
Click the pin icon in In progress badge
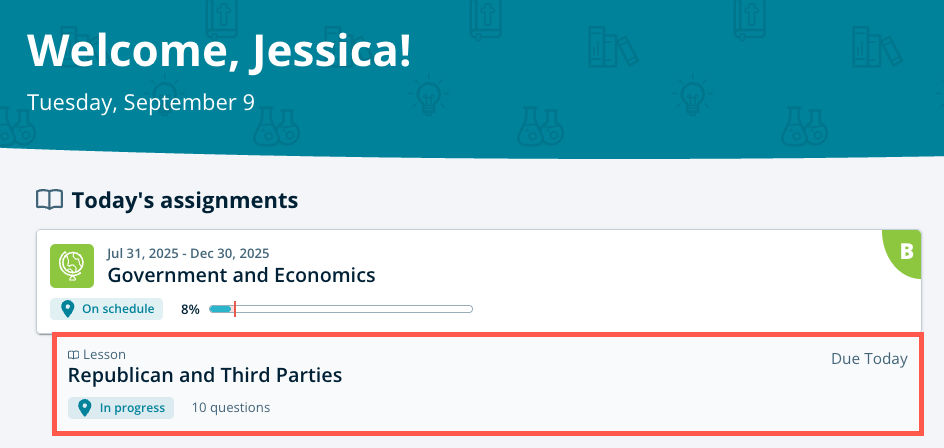click(x=85, y=408)
